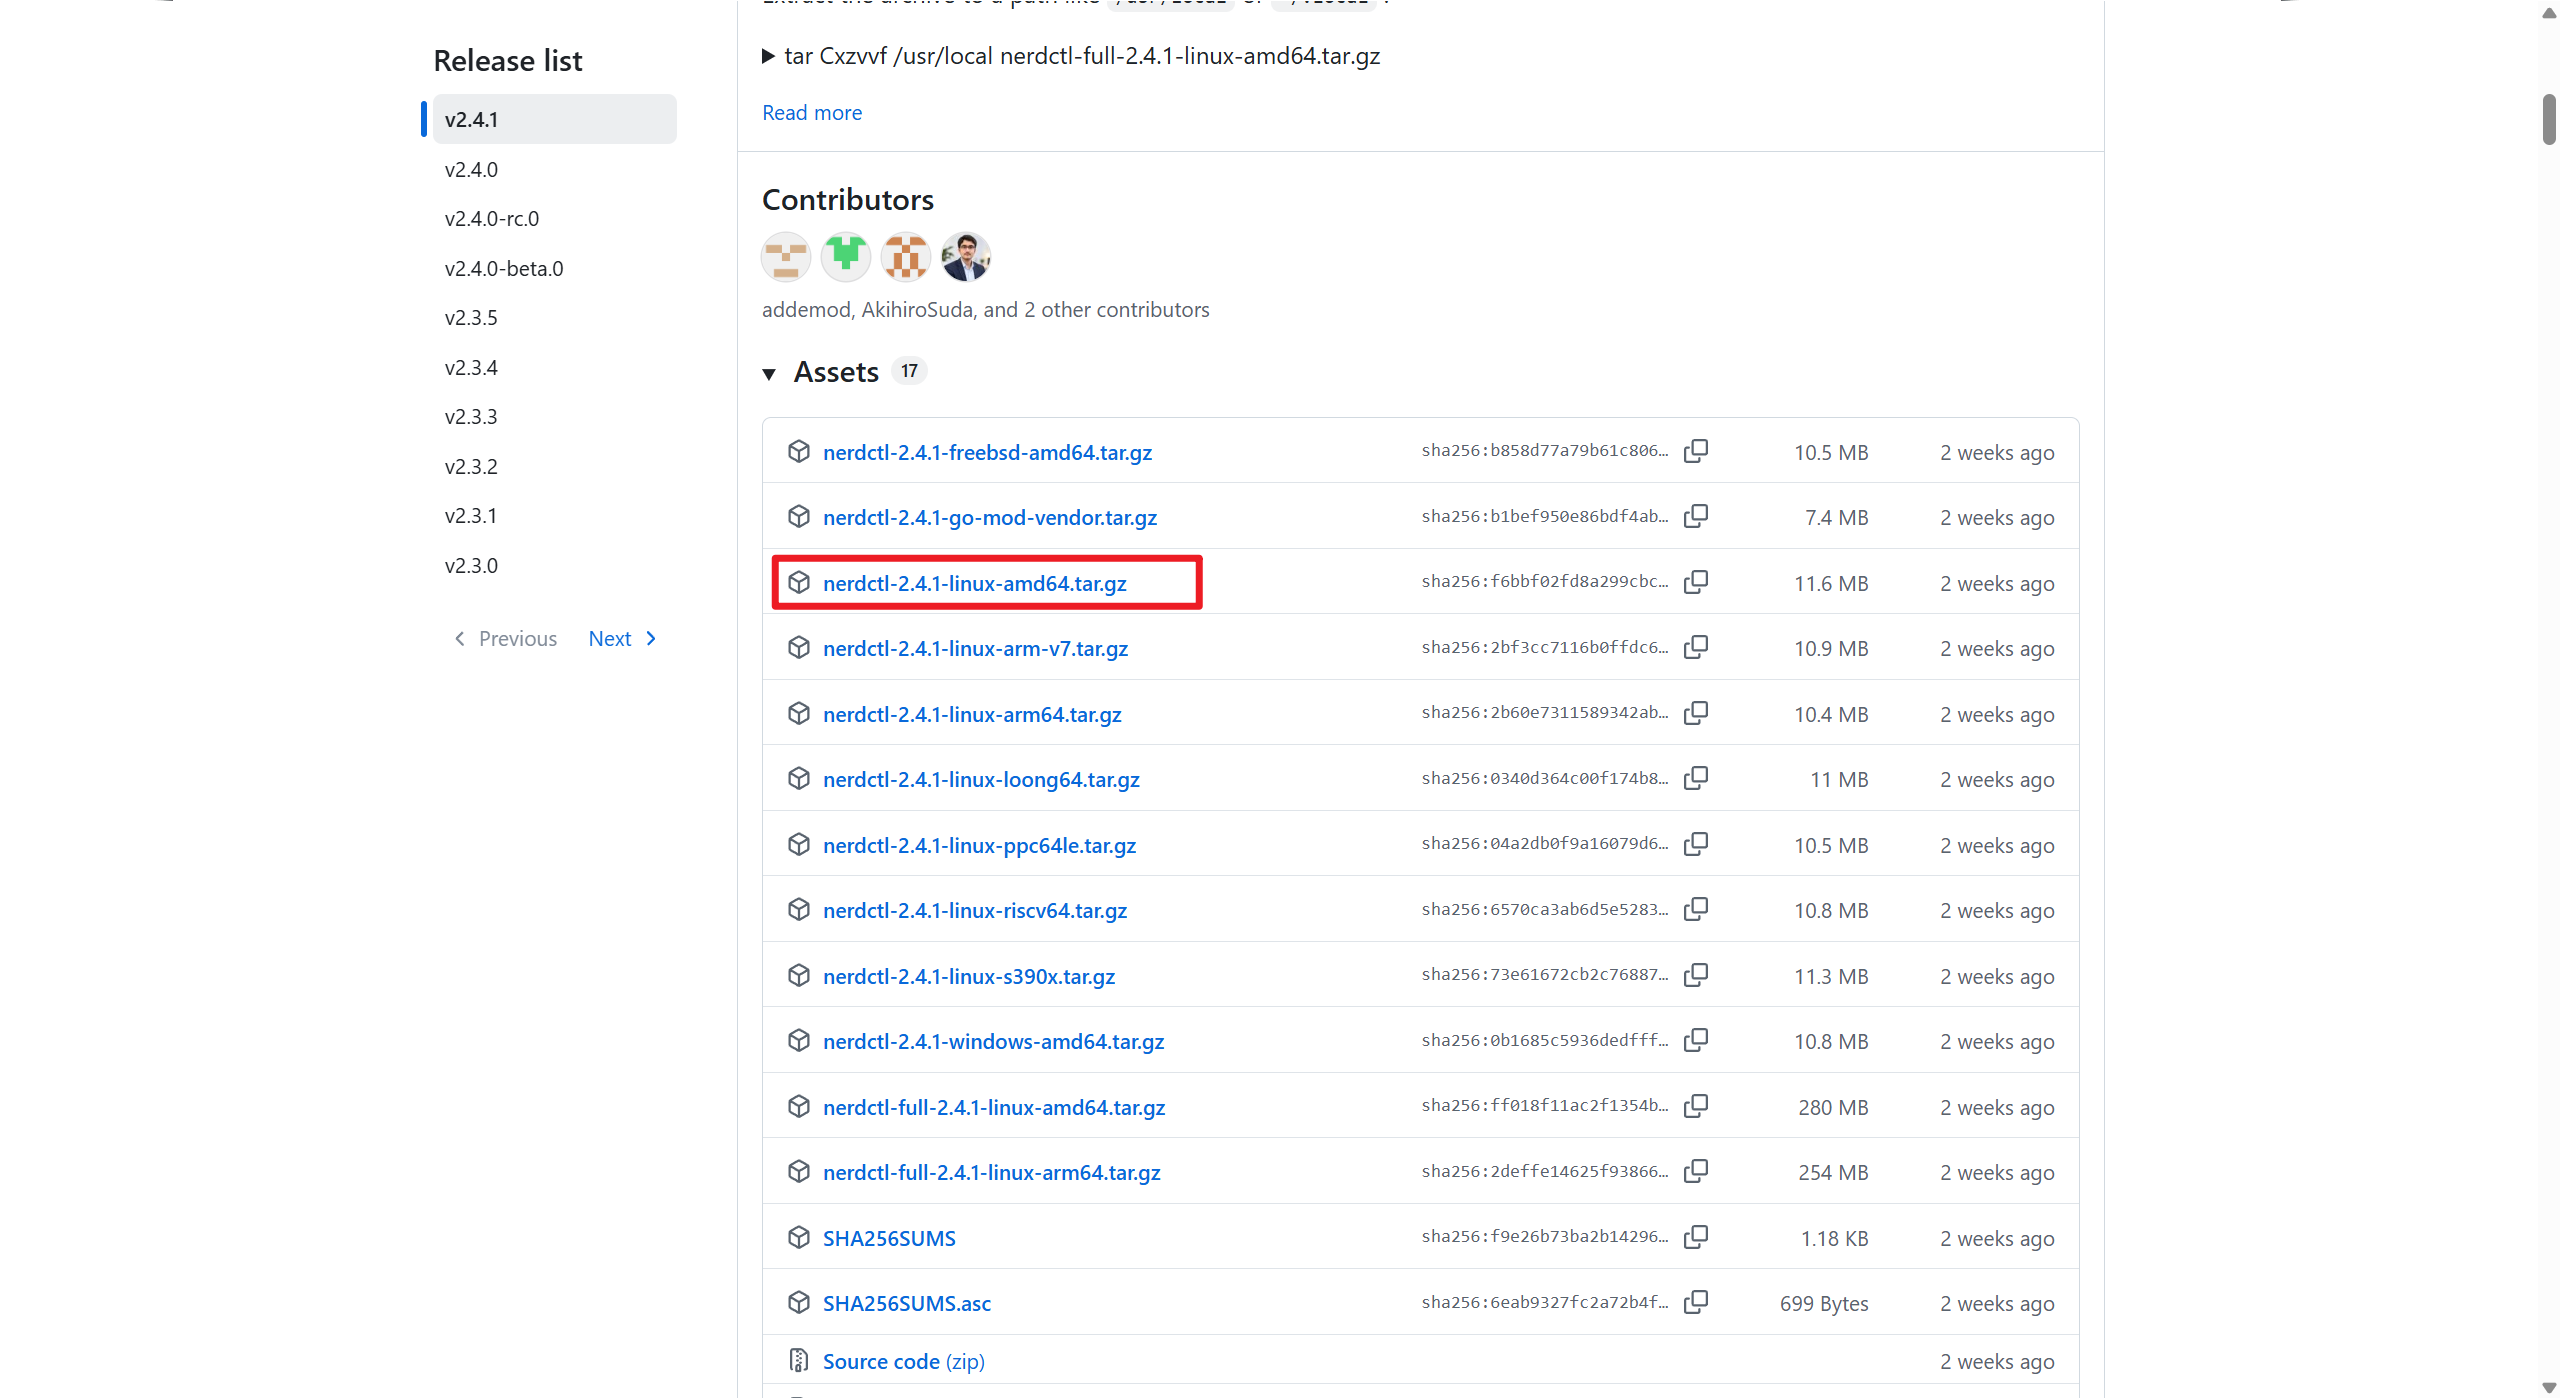Download nerdctl-2.4.1-linux-riscv64.tar.gz
This screenshot has width=2560, height=1398.
pyautogui.click(x=975, y=910)
